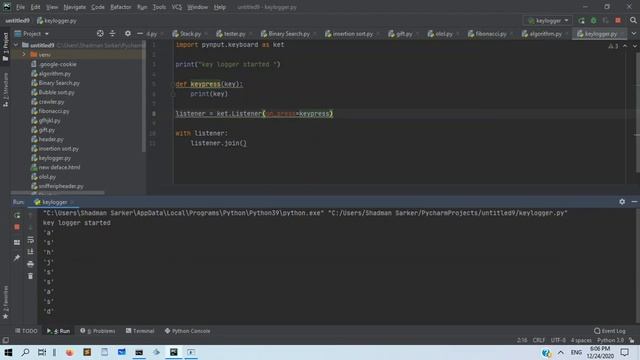Screen dimensions: 640x360
Task: Open the Navigate menu
Action: point(75,7)
